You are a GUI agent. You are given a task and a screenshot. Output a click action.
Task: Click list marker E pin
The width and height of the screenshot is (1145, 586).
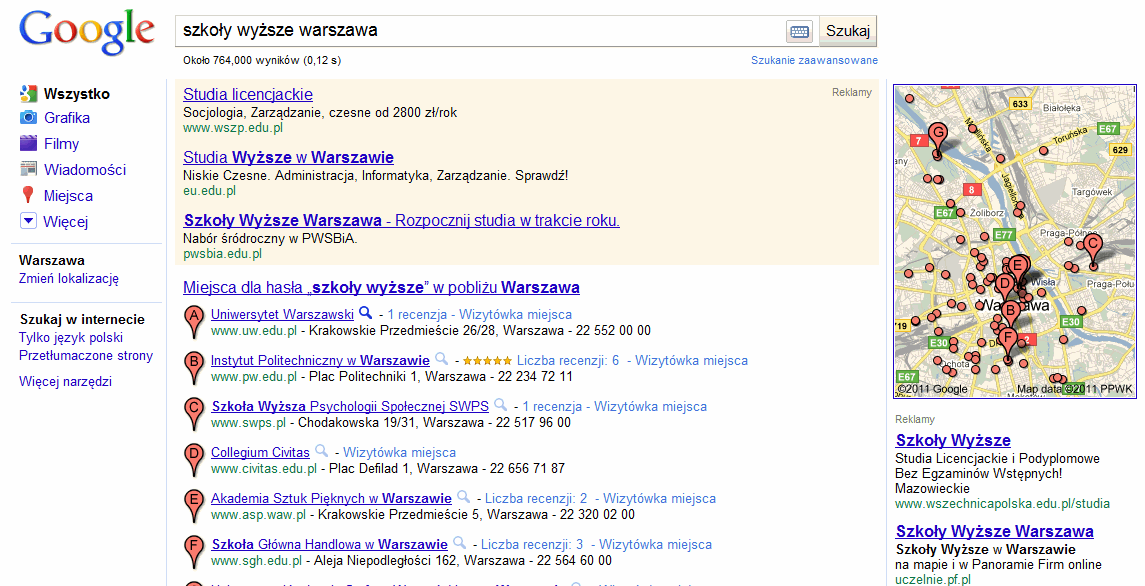[x=194, y=506]
